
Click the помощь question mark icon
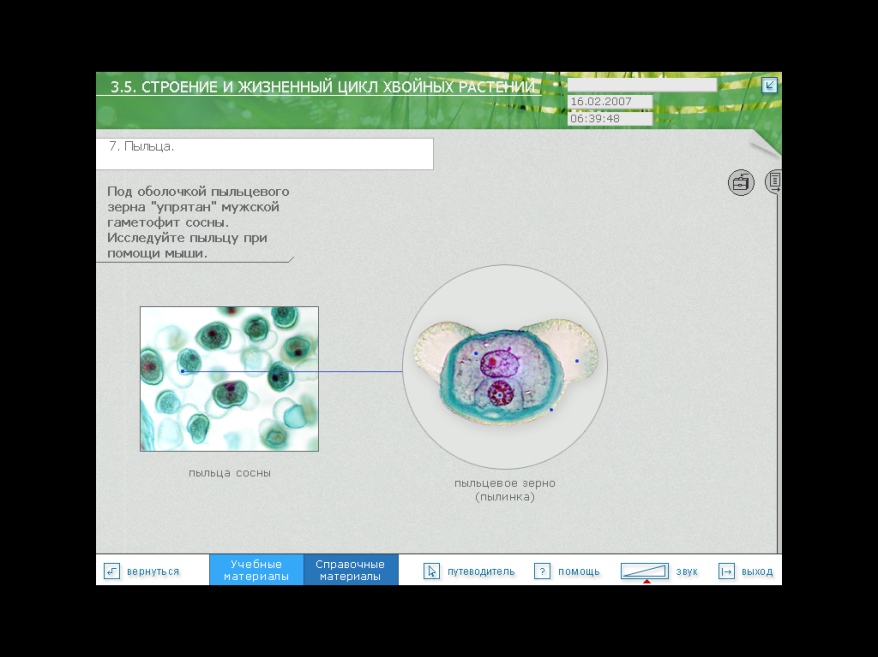point(542,571)
